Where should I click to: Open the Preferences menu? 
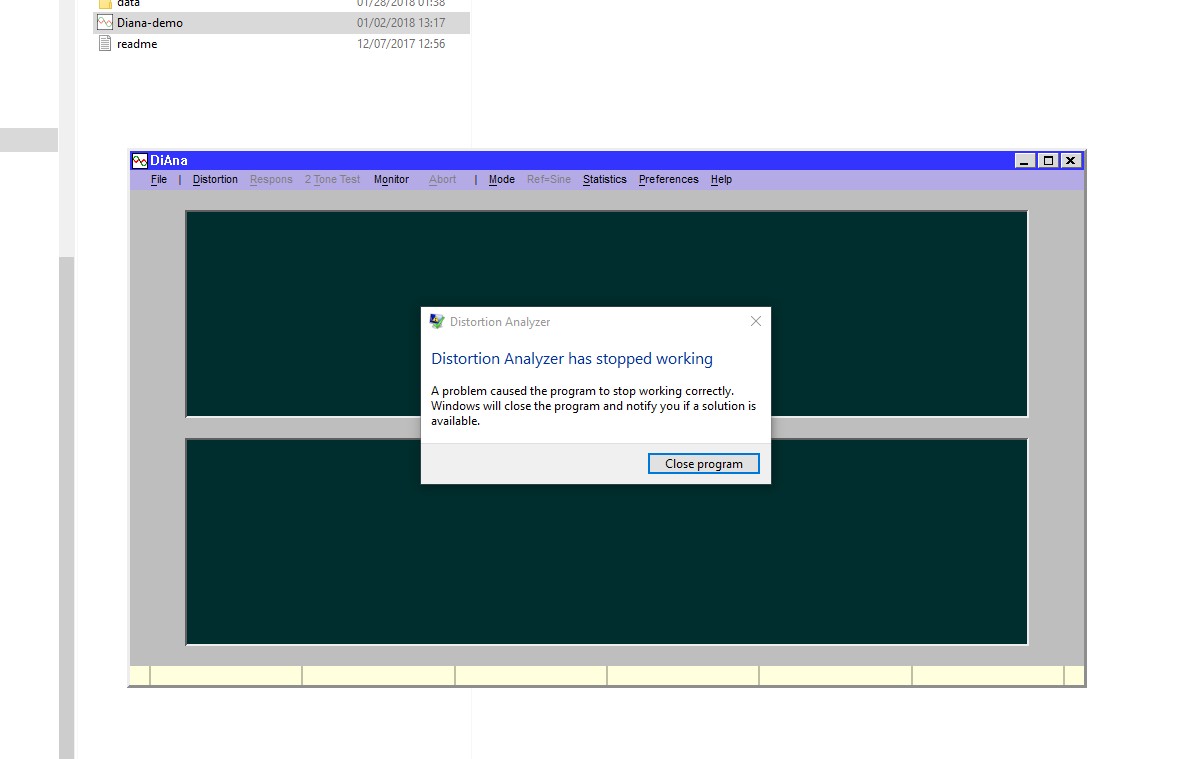pyautogui.click(x=669, y=179)
